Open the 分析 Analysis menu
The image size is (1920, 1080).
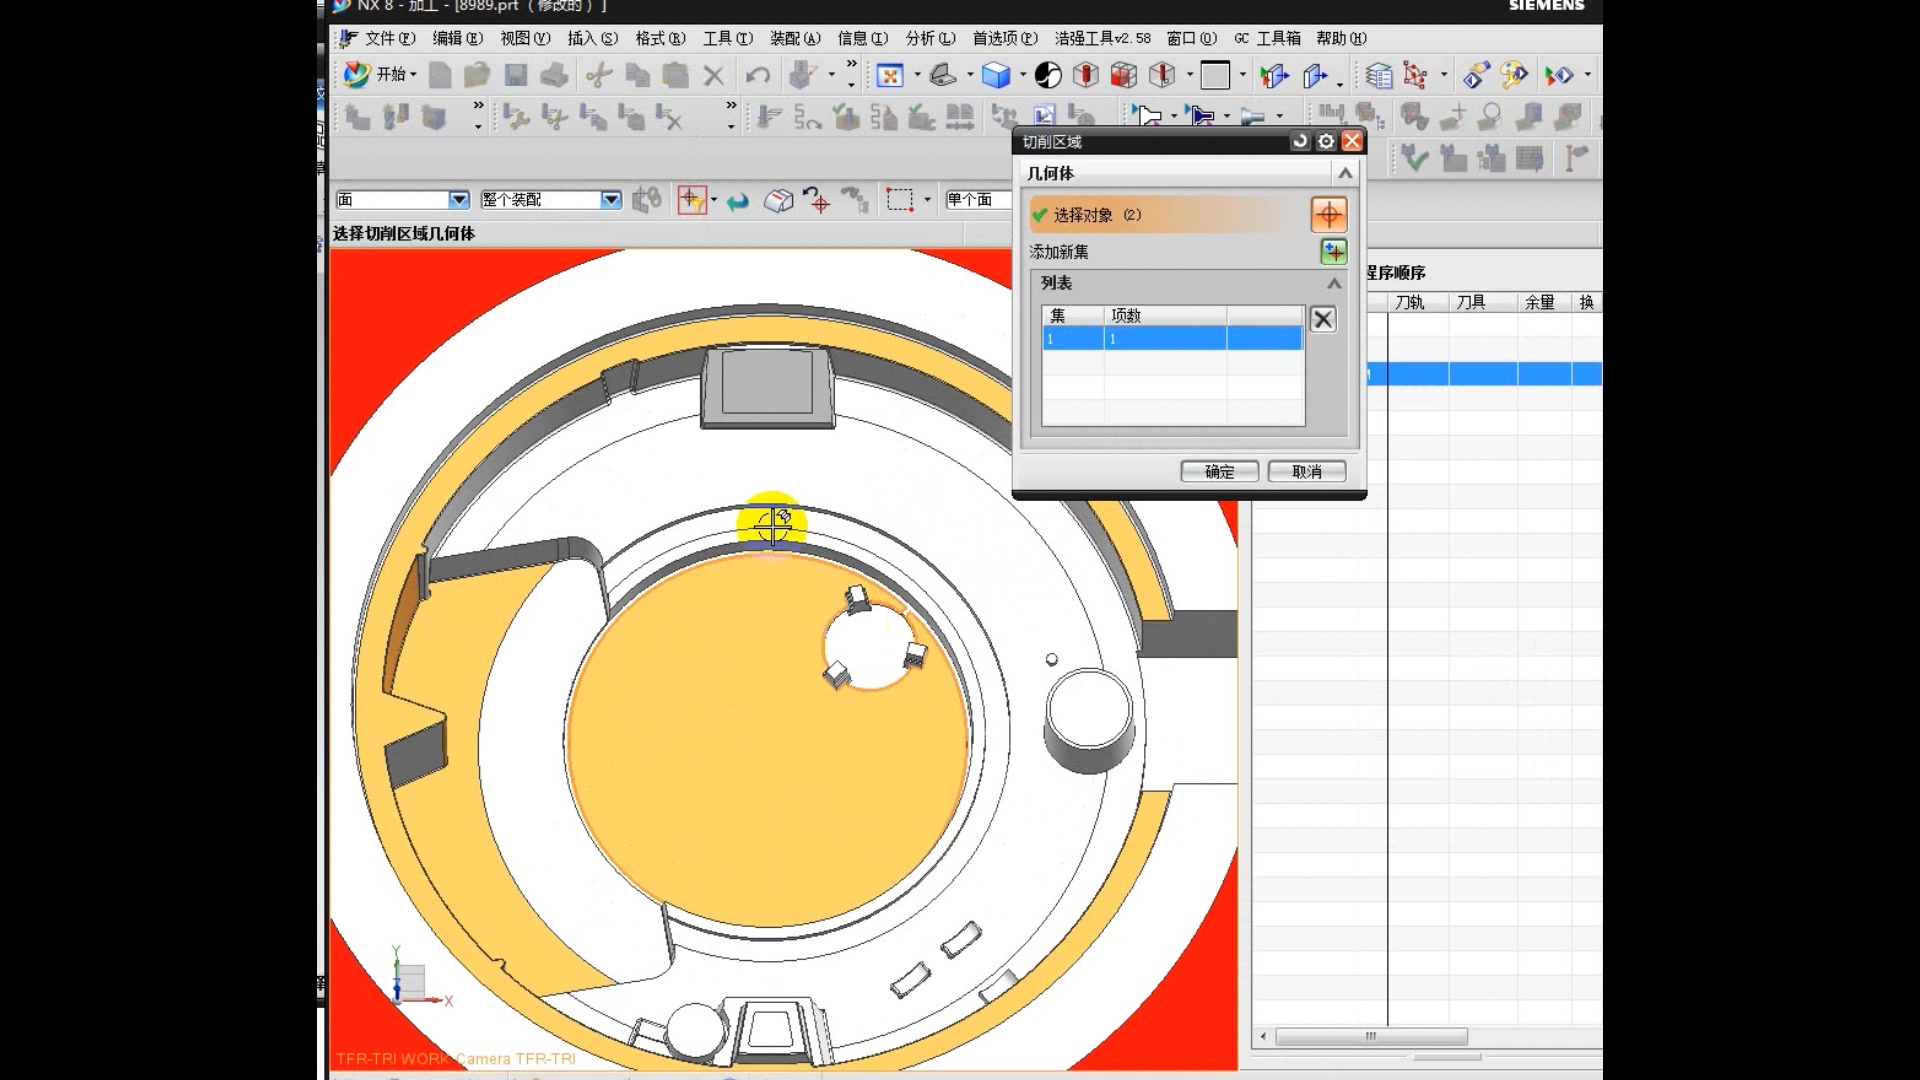click(931, 38)
